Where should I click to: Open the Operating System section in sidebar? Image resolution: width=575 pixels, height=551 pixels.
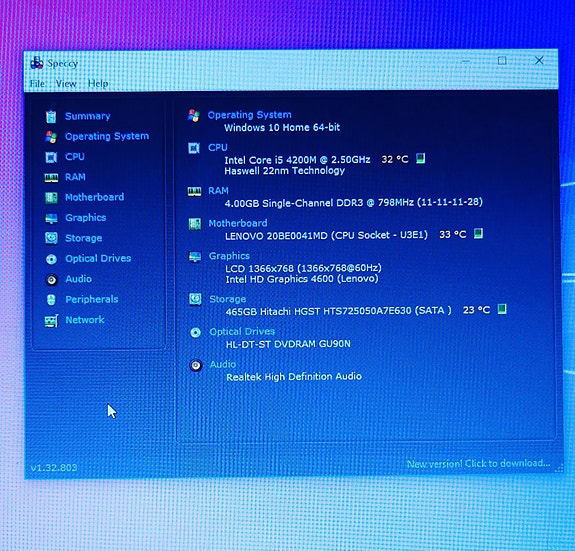pos(107,136)
